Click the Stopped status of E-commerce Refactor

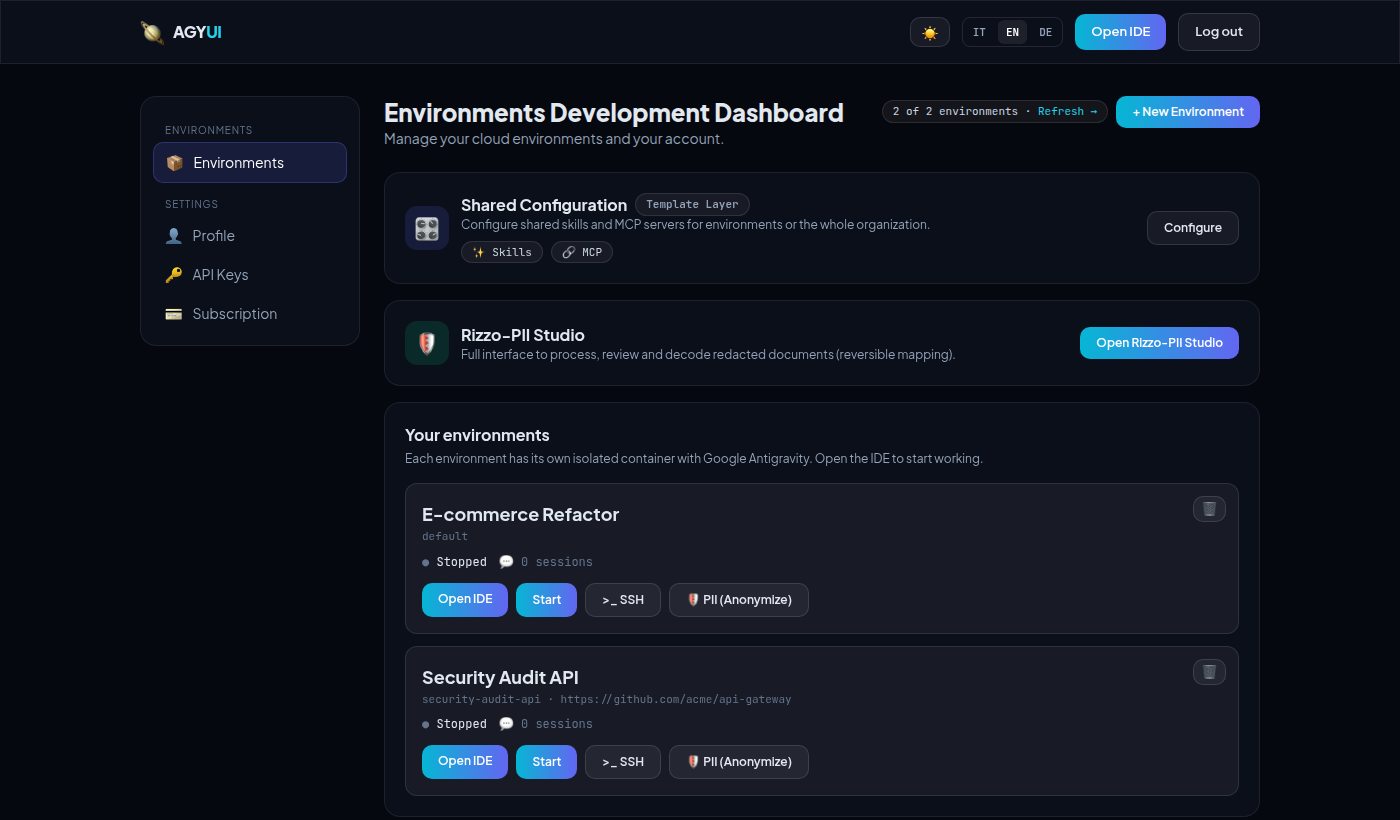click(455, 562)
